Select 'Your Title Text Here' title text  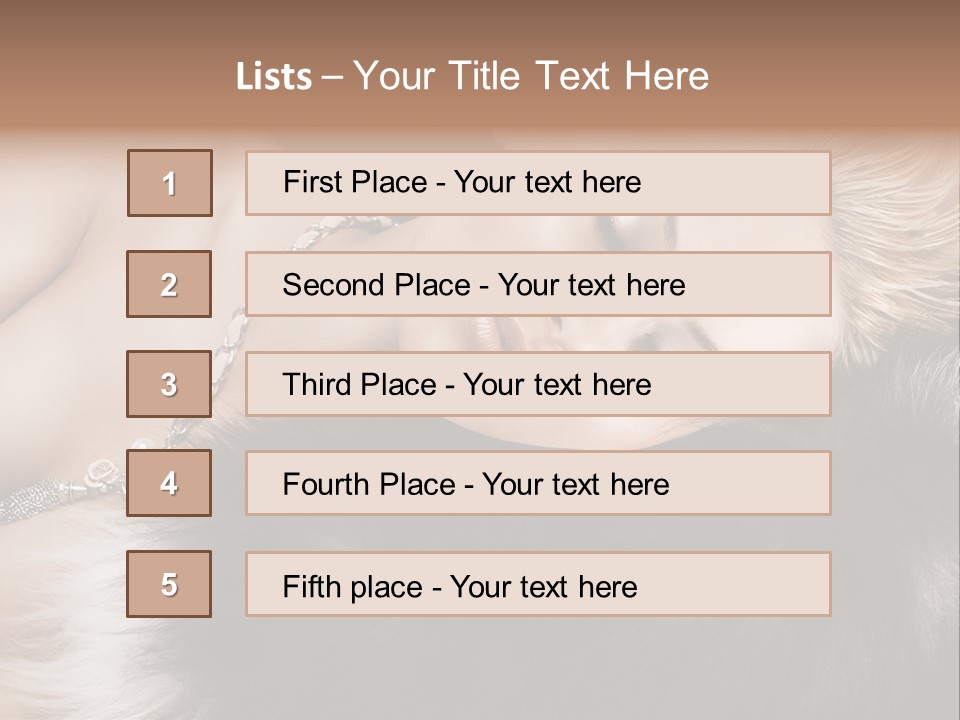click(531, 76)
